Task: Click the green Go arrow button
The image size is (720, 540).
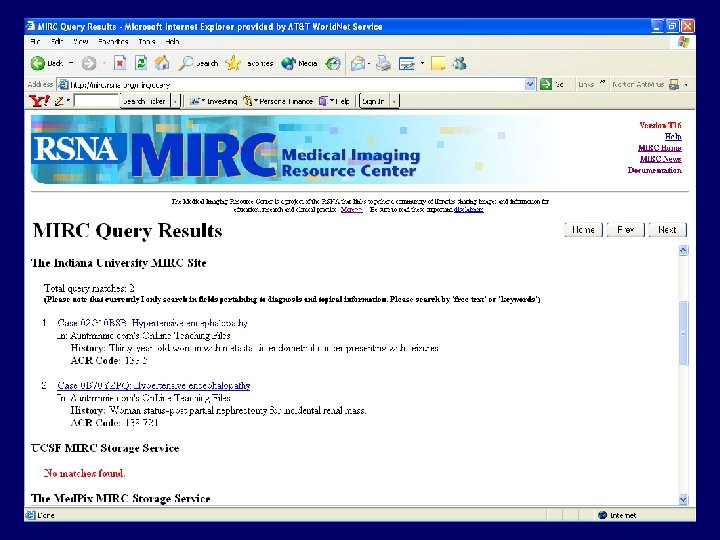Action: 546,84
